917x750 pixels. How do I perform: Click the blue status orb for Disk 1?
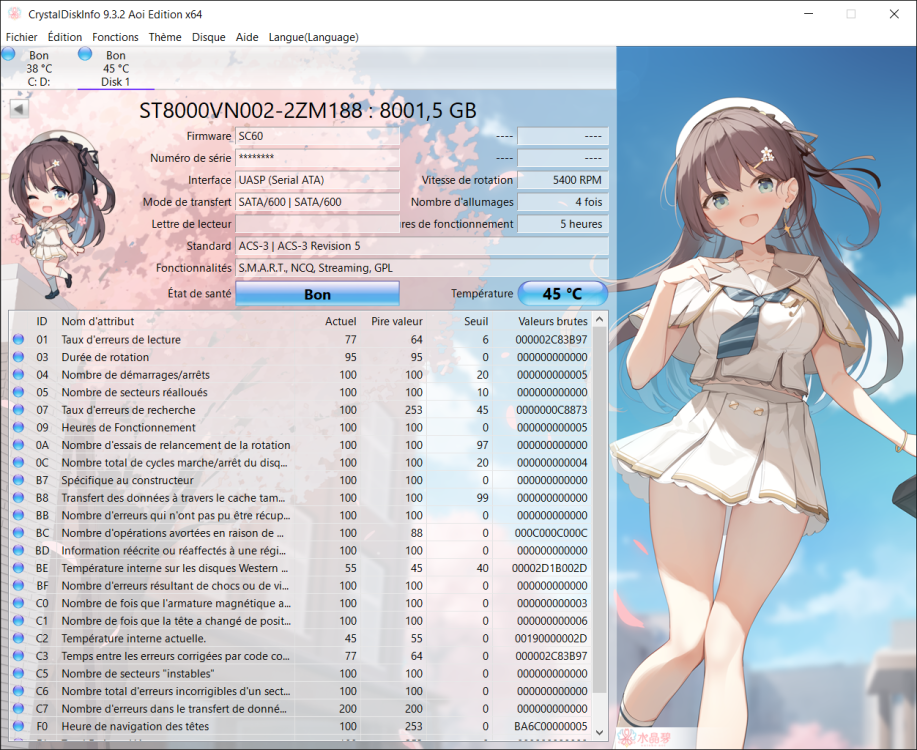[86, 54]
